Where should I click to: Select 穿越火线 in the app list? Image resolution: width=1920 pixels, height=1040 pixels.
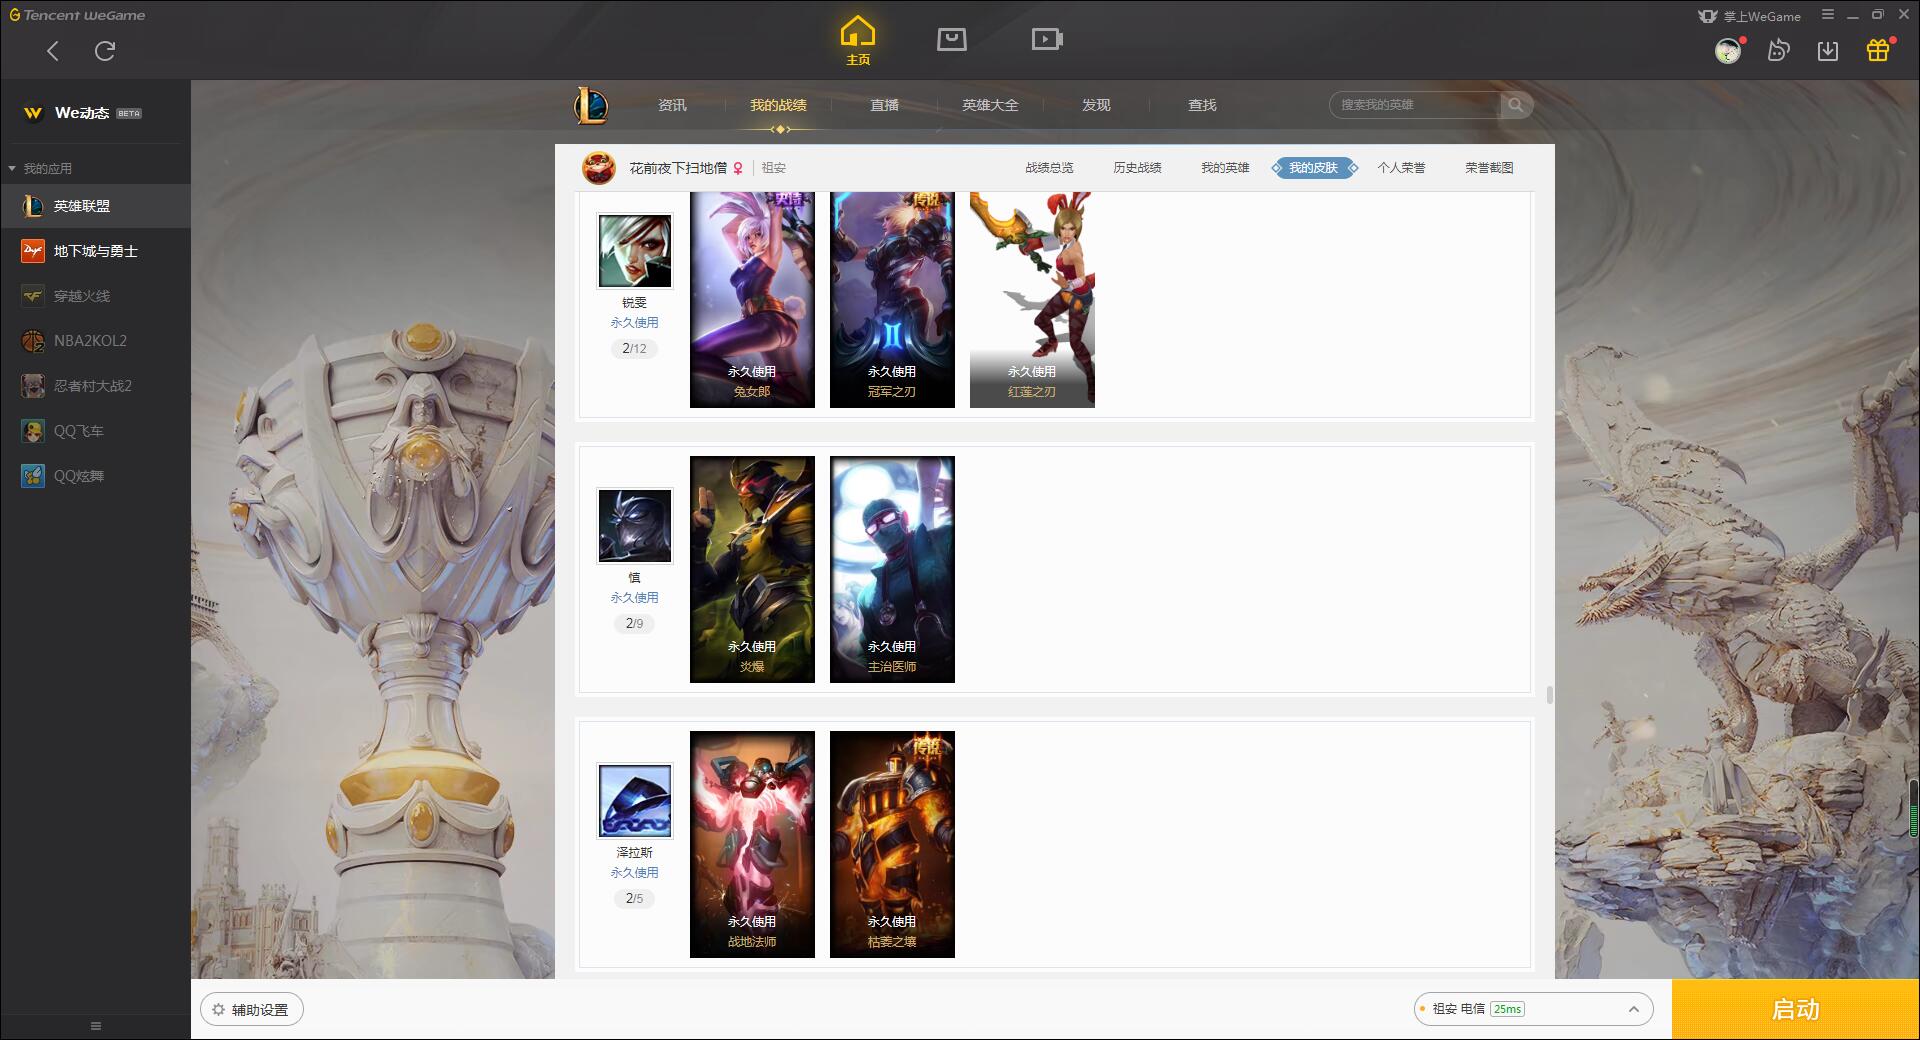coord(95,296)
